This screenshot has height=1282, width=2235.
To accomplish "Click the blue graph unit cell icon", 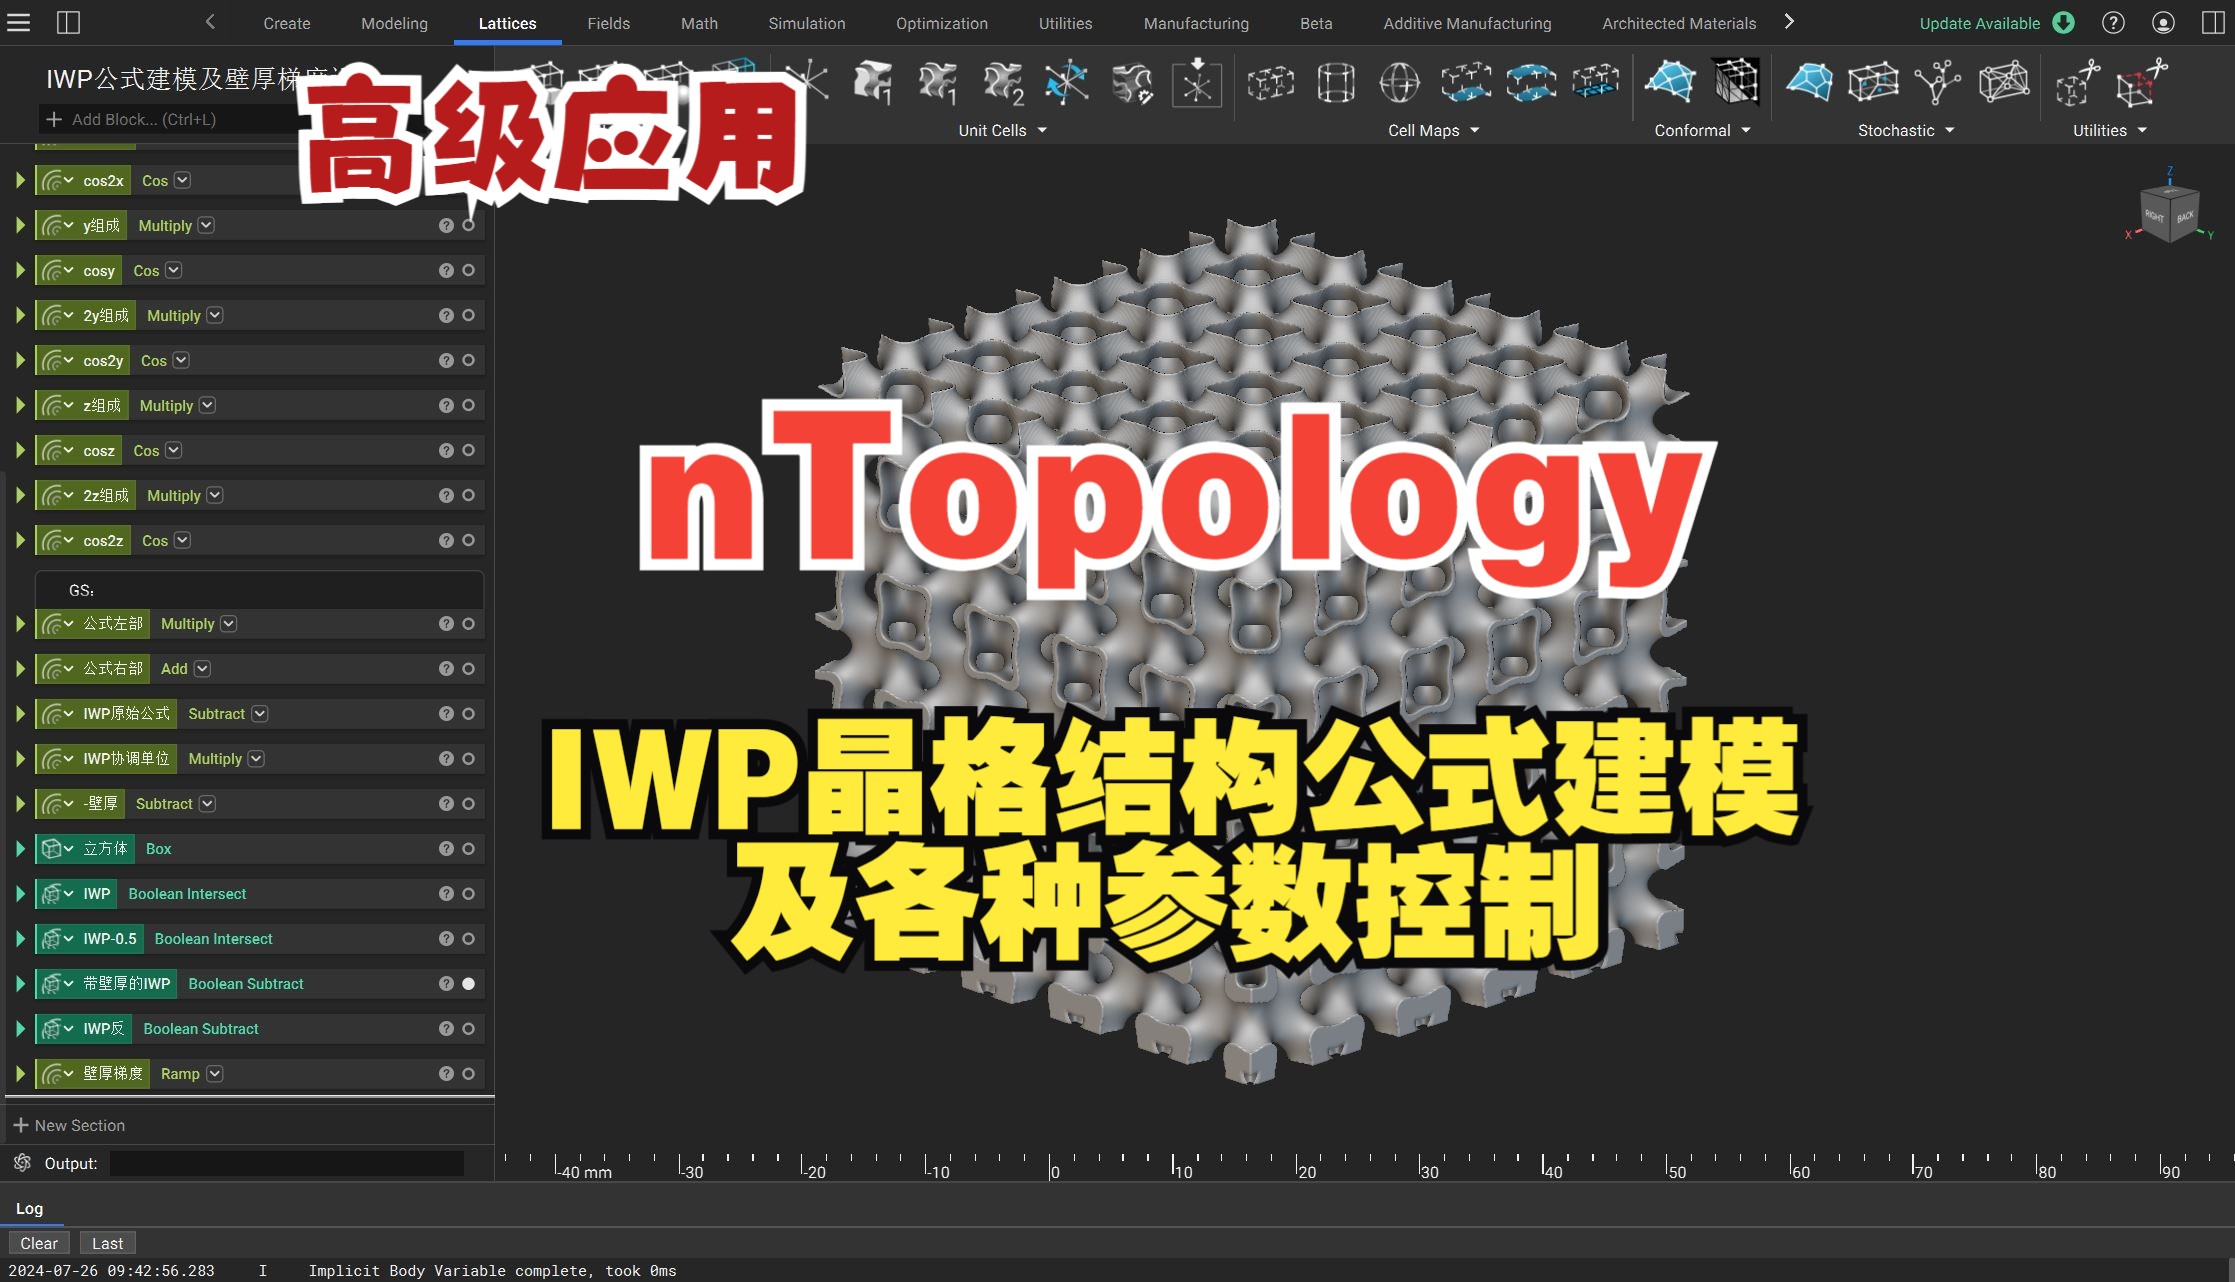I will pyautogui.click(x=1067, y=82).
